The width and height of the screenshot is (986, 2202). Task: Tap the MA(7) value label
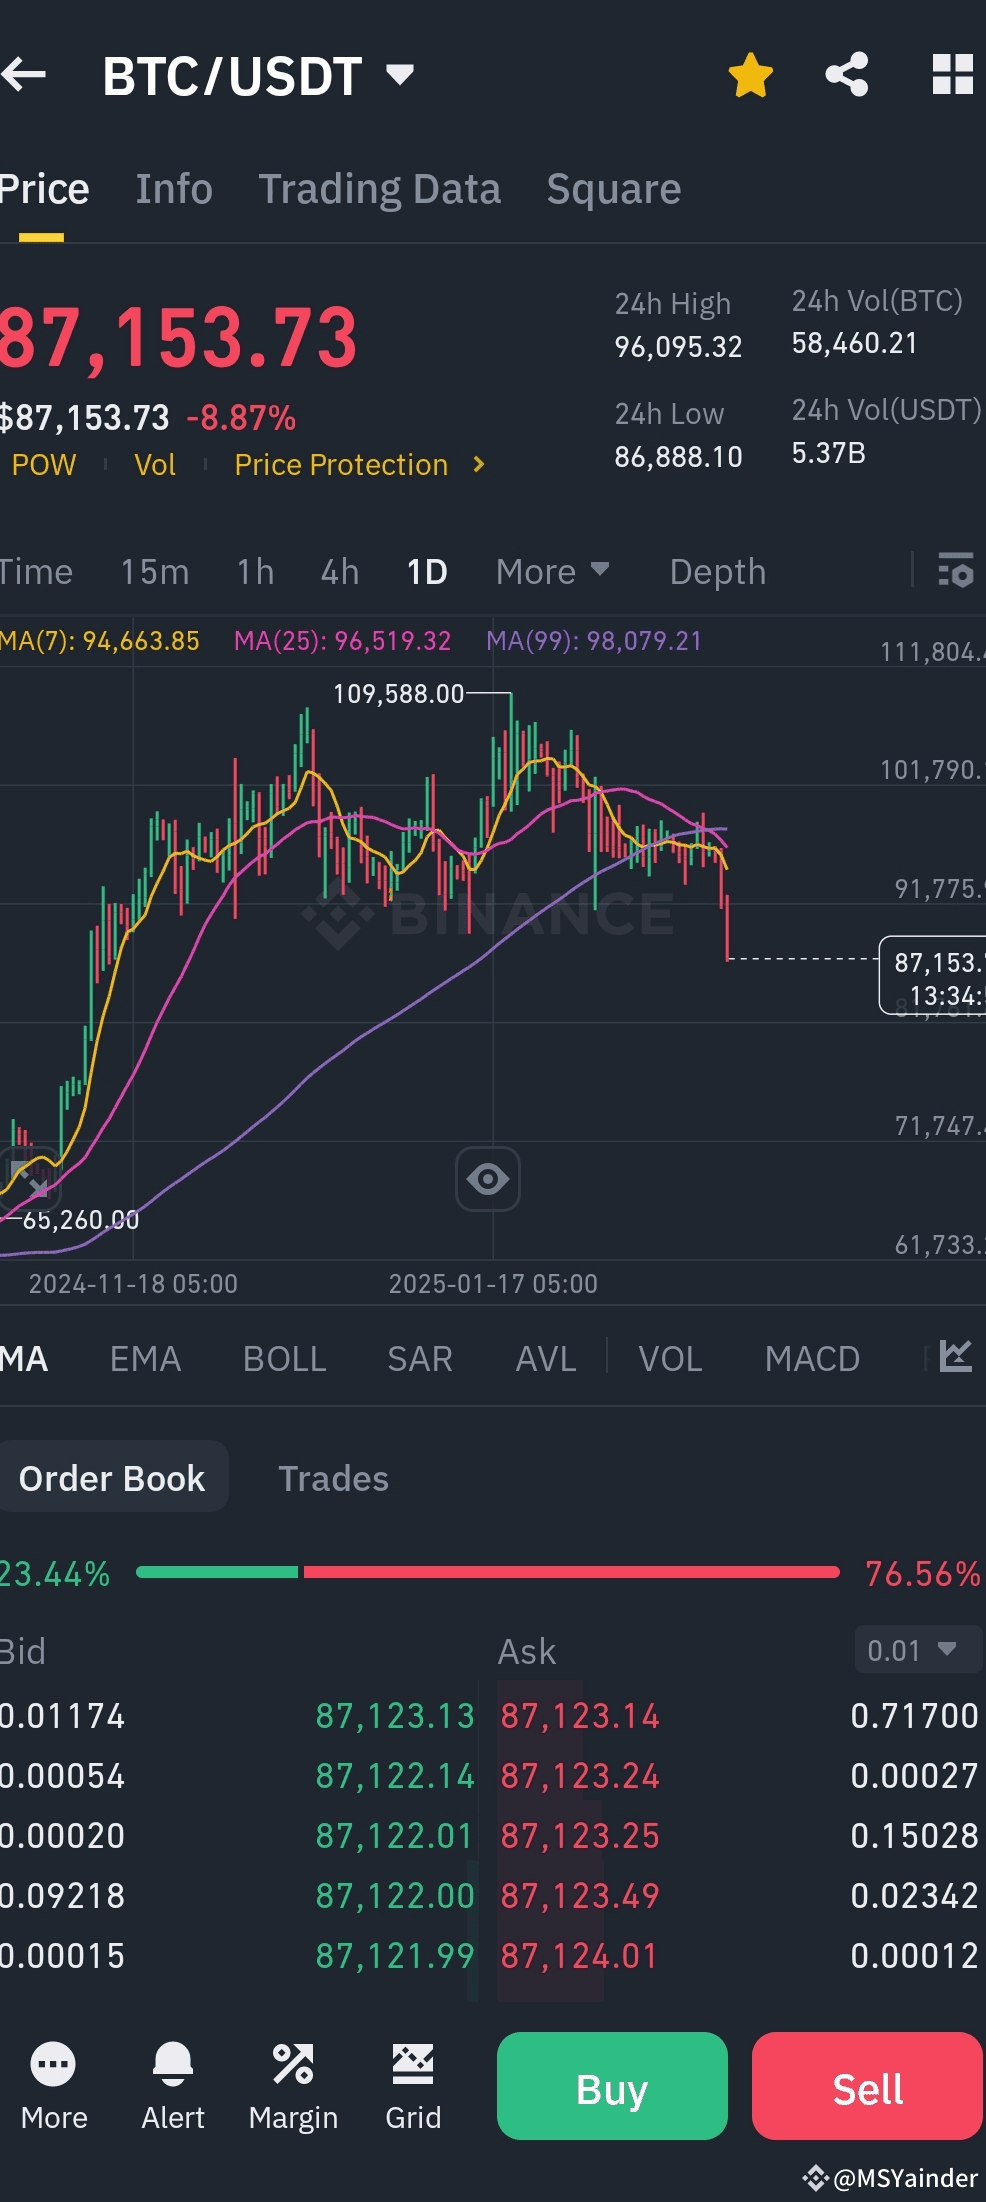click(x=100, y=641)
